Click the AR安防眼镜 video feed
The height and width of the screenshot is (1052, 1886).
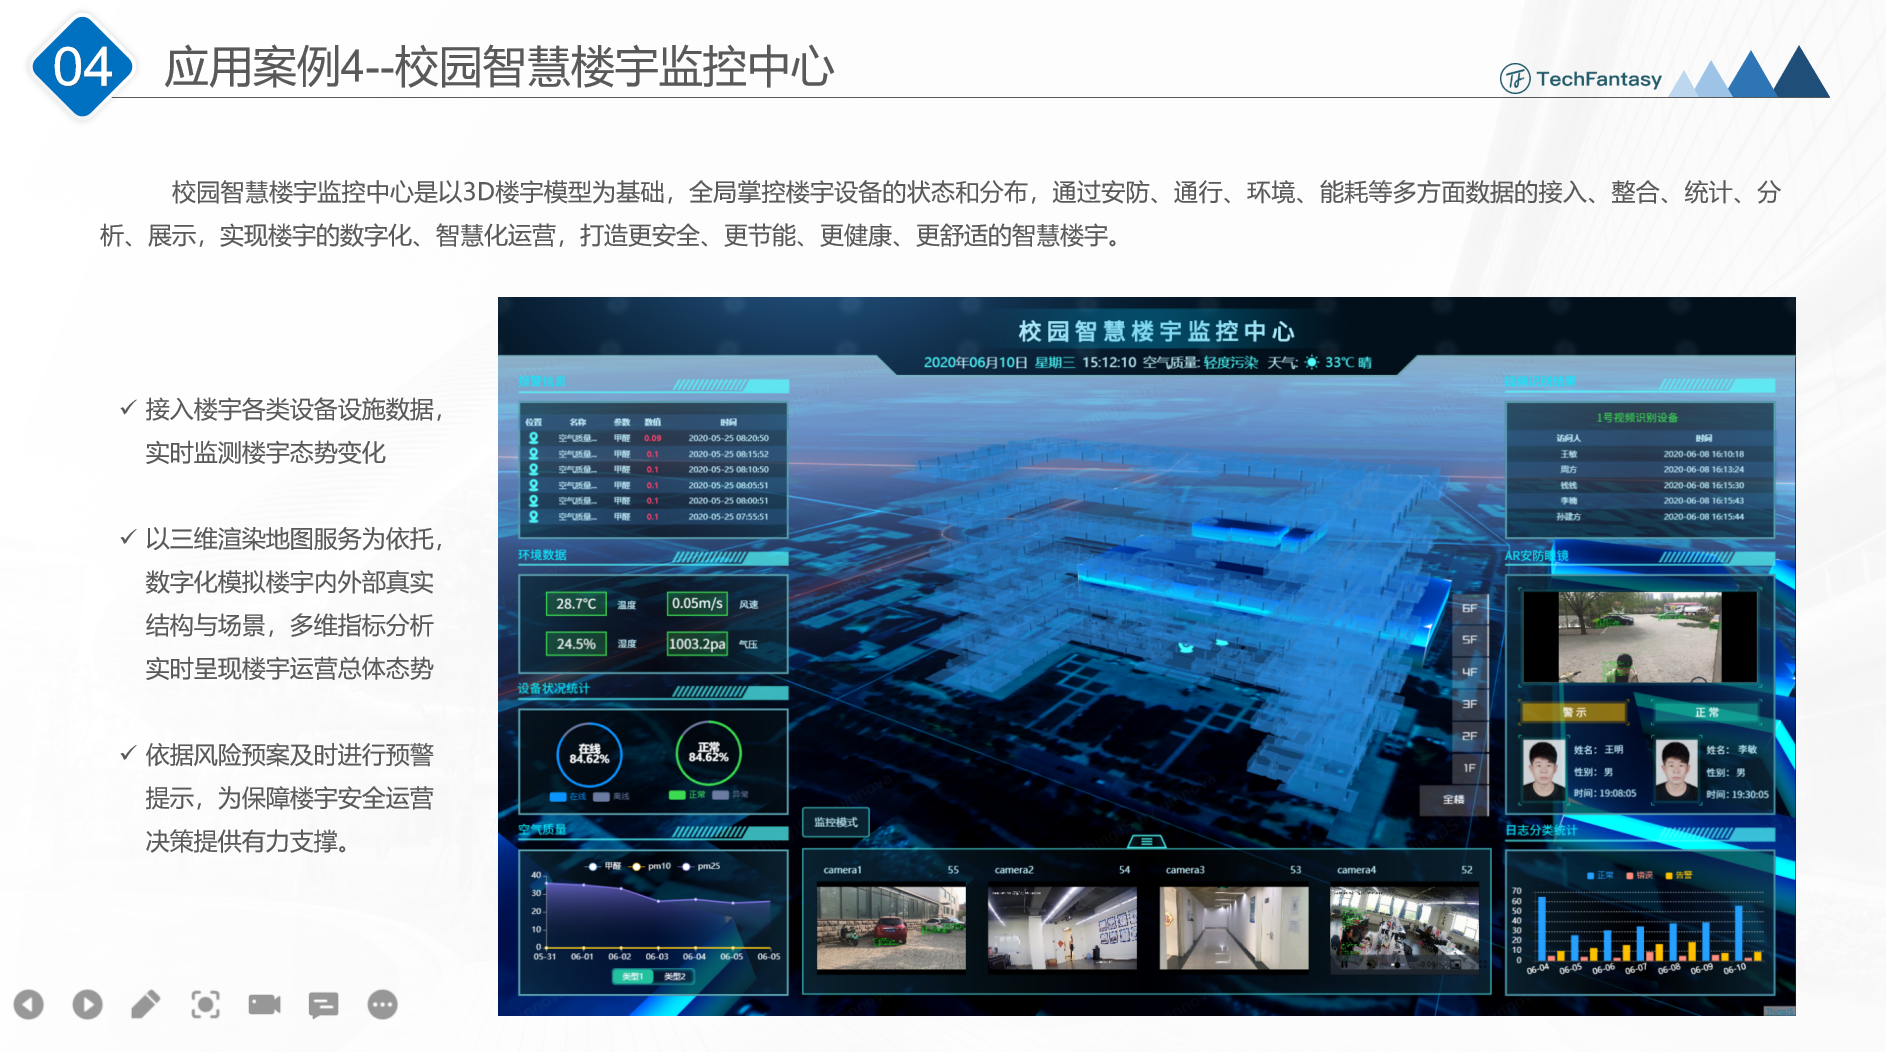(1640, 637)
